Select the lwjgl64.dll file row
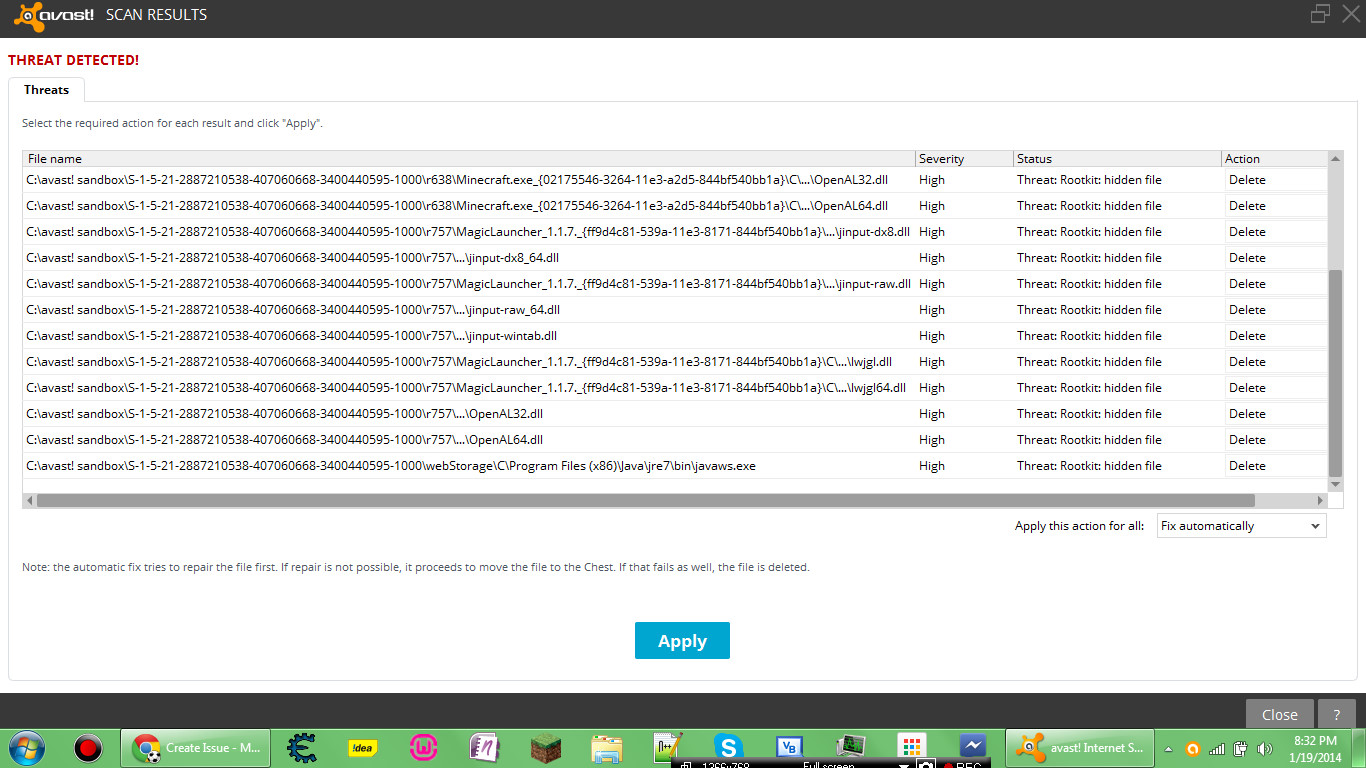The image size is (1366, 768). 675,388
